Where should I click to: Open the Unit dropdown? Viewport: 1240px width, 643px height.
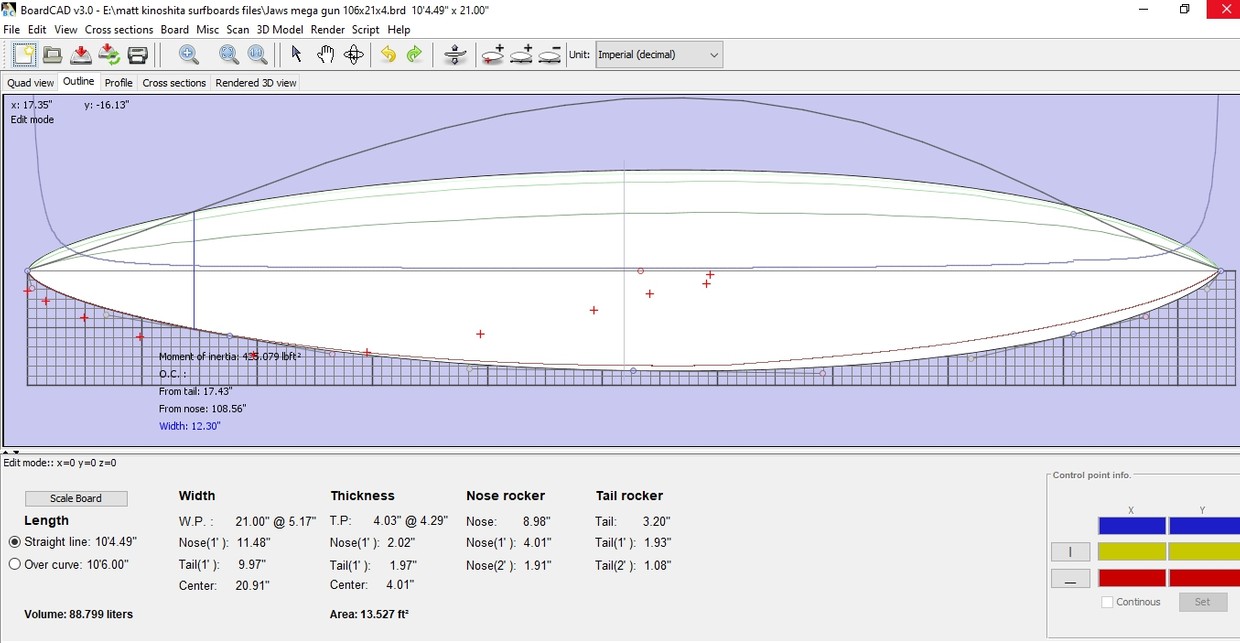coord(712,55)
